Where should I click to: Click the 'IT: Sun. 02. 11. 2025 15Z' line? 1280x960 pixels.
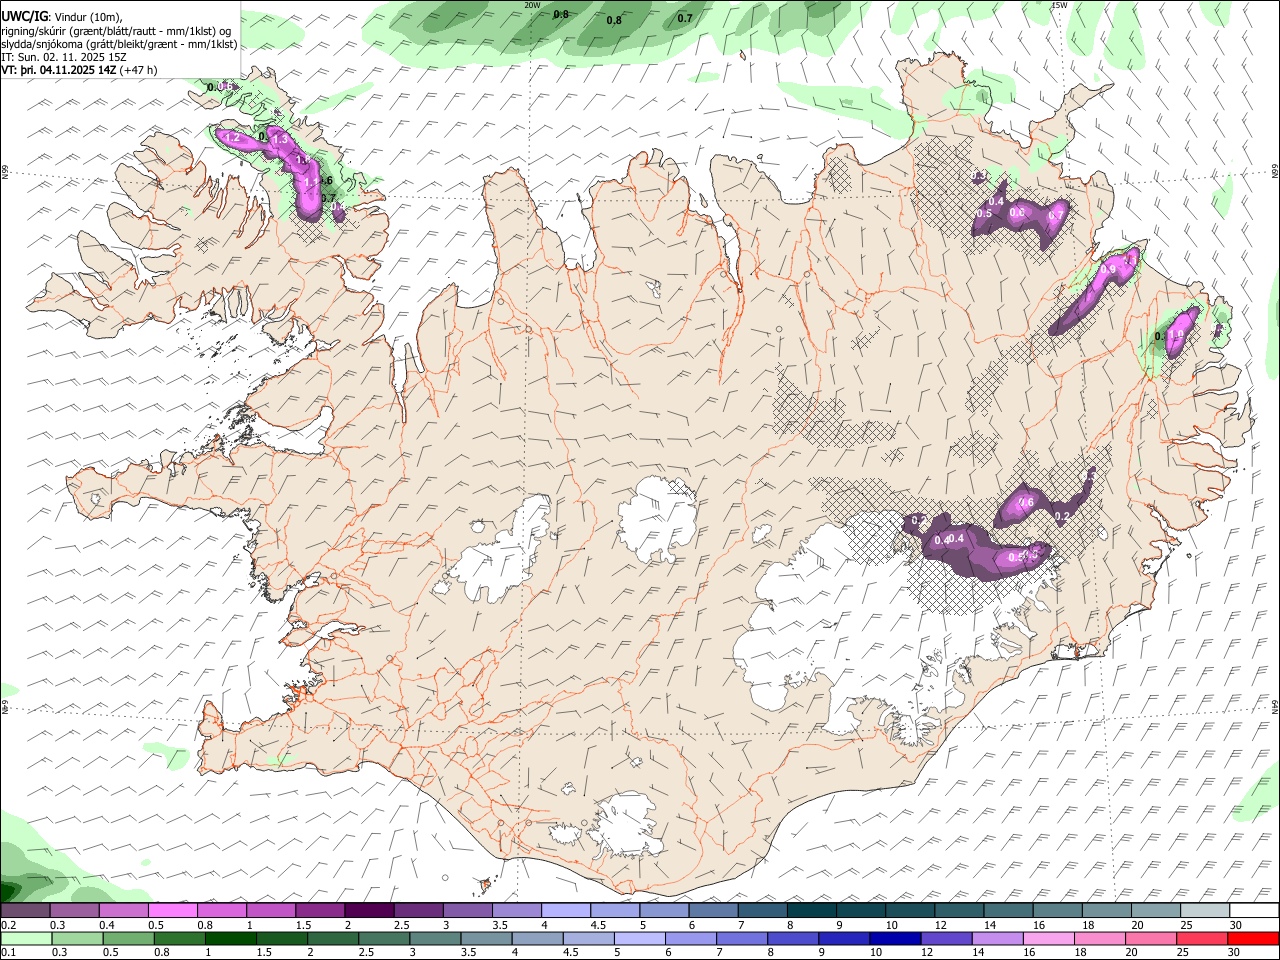(x=64, y=57)
